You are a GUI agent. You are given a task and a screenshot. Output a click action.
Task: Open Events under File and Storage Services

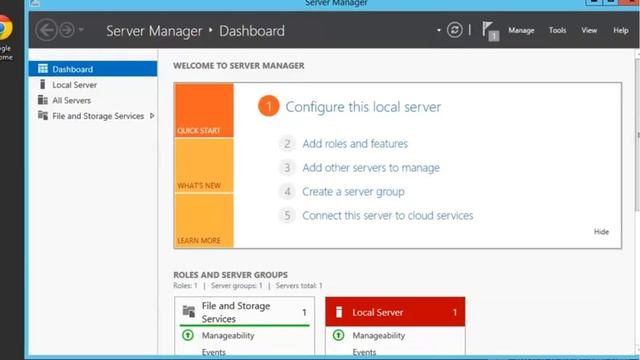(x=213, y=352)
